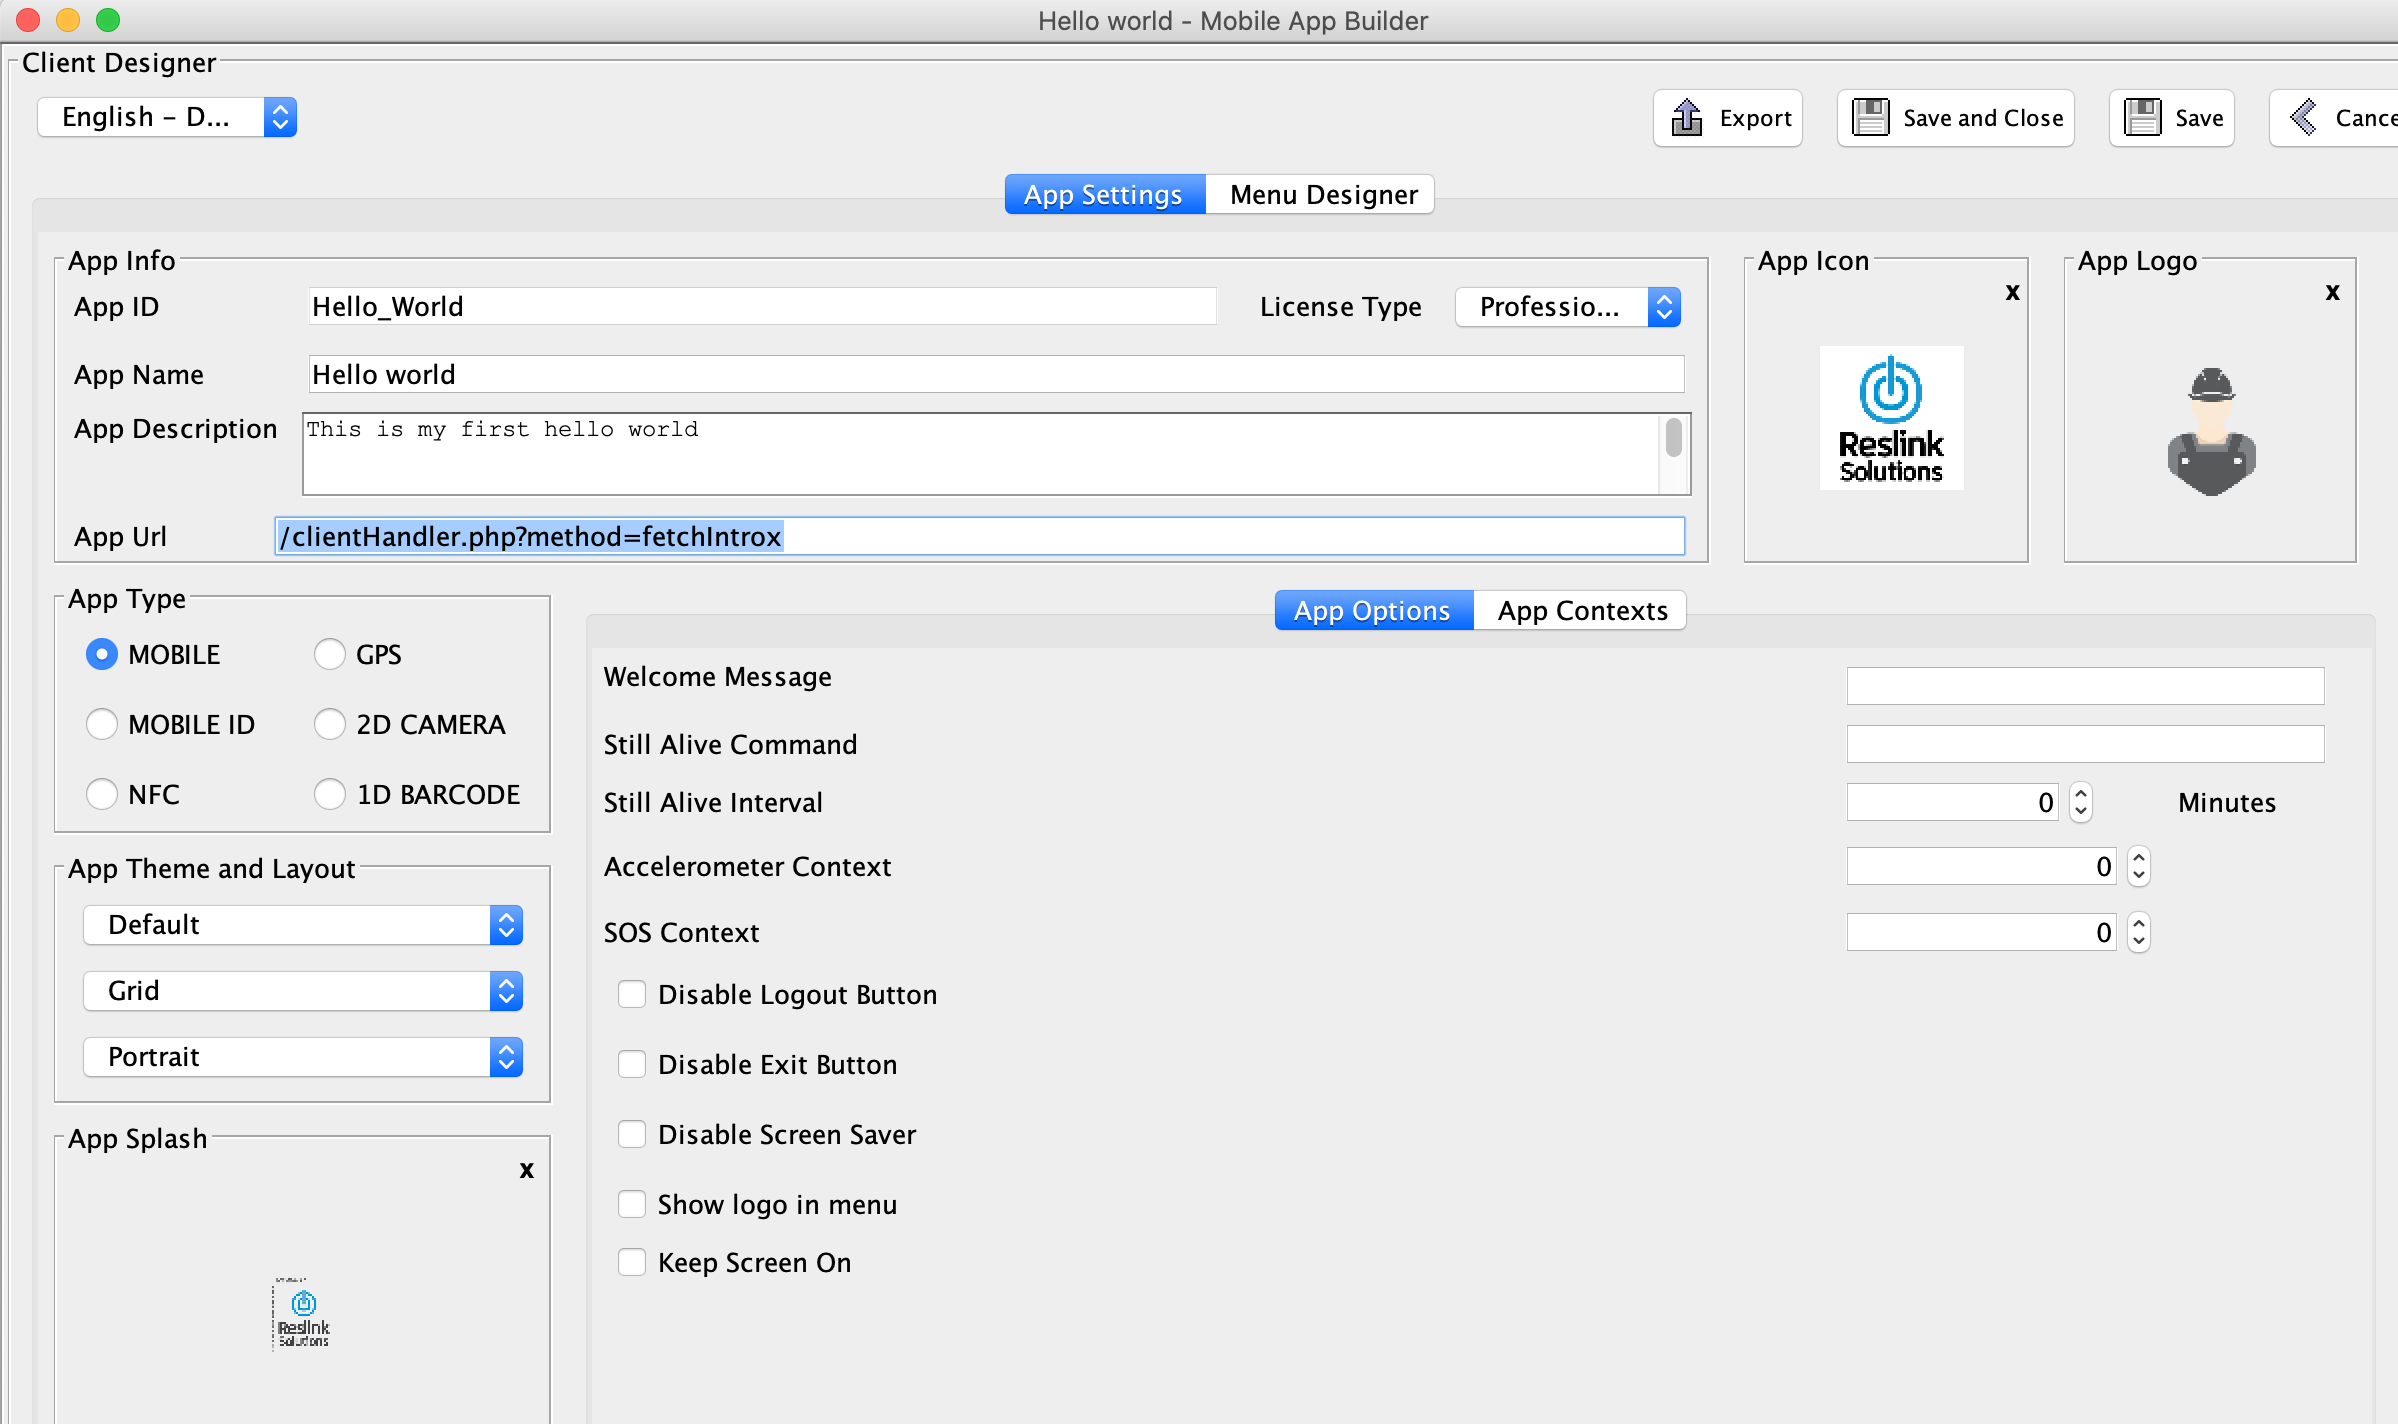Click the Save floppy disk icon
The width and height of the screenshot is (2398, 1424).
point(2142,118)
